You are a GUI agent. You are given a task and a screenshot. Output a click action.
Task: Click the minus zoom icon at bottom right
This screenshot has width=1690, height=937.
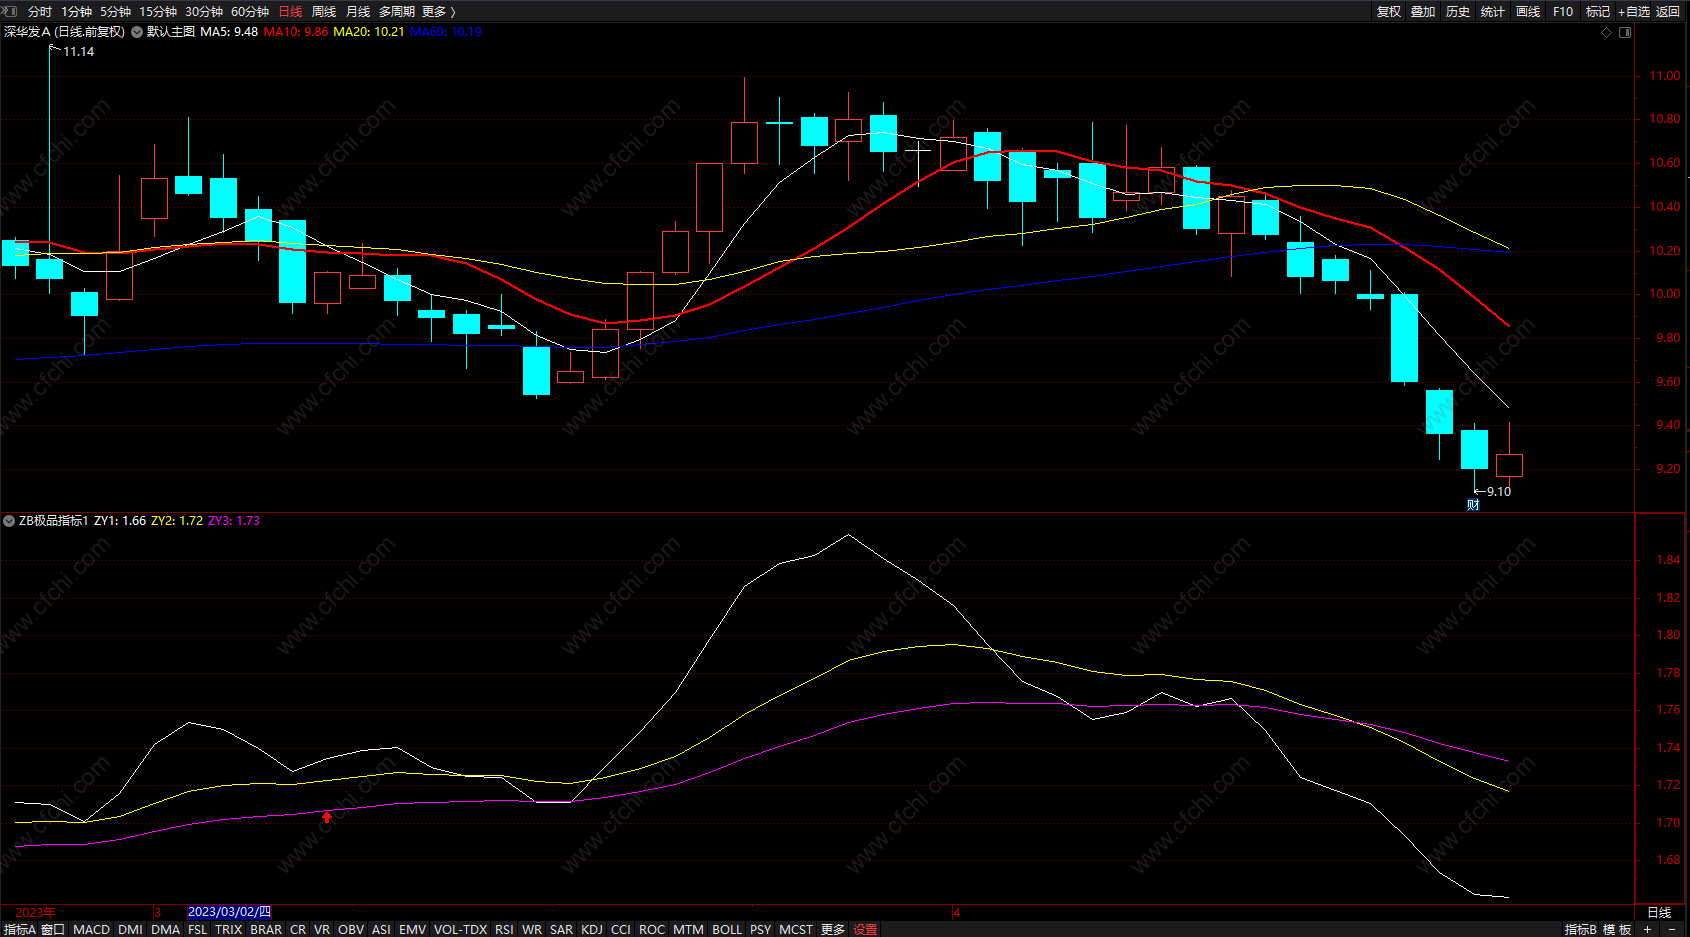pos(1672,929)
